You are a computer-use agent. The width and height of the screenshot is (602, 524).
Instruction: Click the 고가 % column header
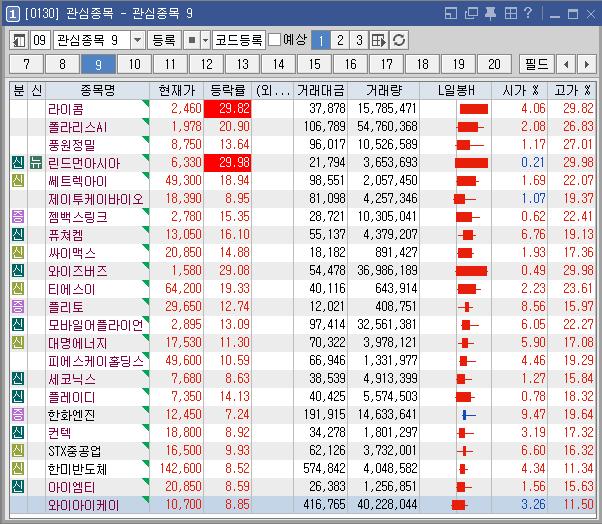click(x=572, y=91)
